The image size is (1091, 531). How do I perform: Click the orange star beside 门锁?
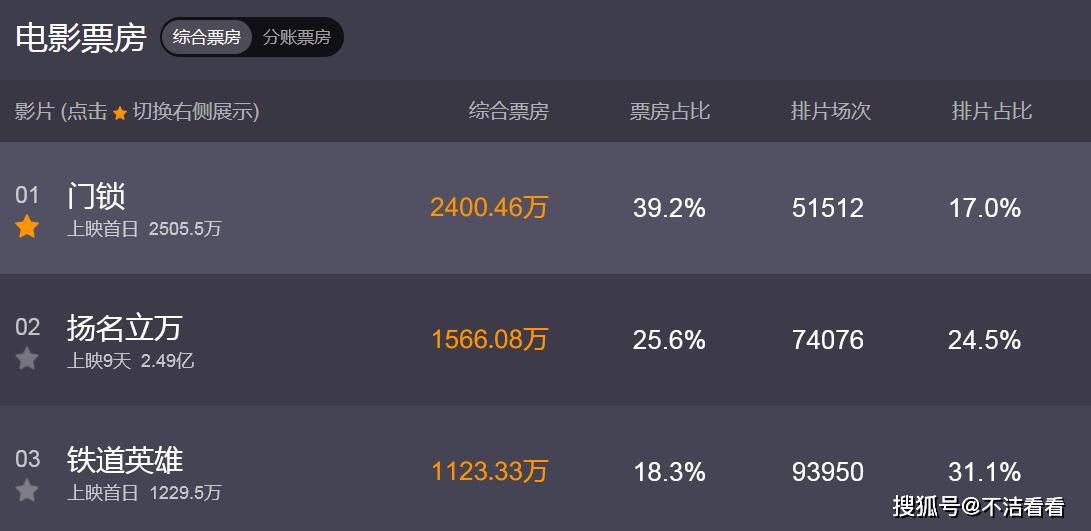point(27,227)
